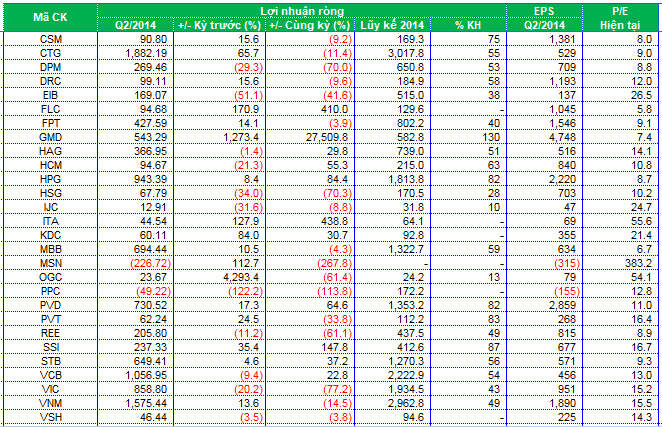662x427 pixels.
Task: Select MSN negative EPS '(315)'
Action: (x=566, y=263)
